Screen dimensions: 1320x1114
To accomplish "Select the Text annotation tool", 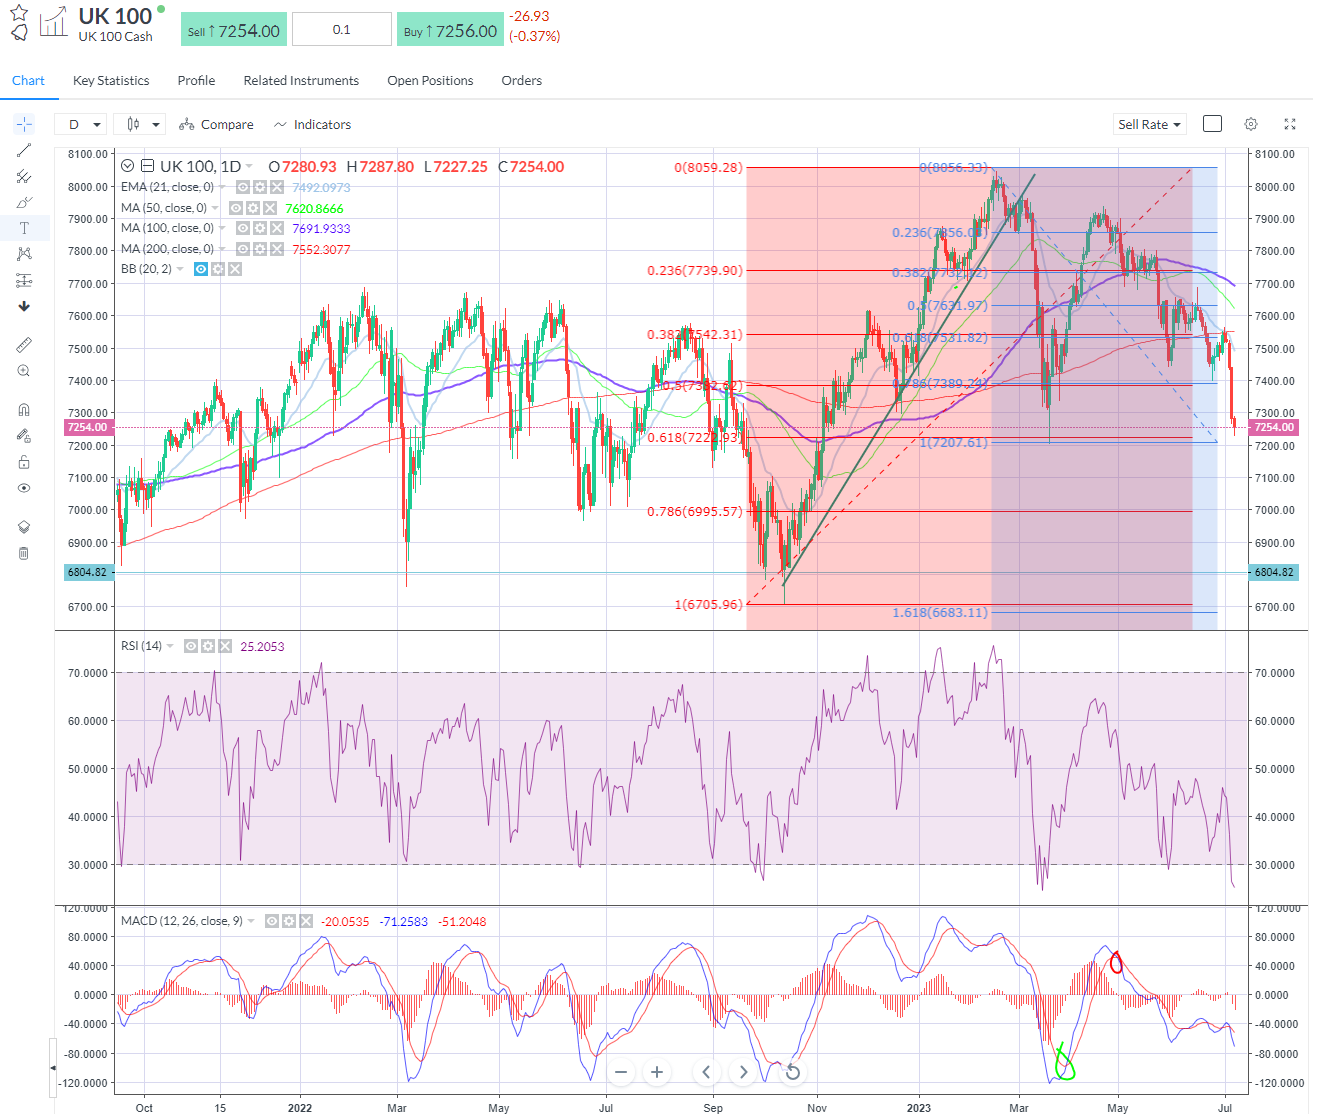I will click(24, 228).
